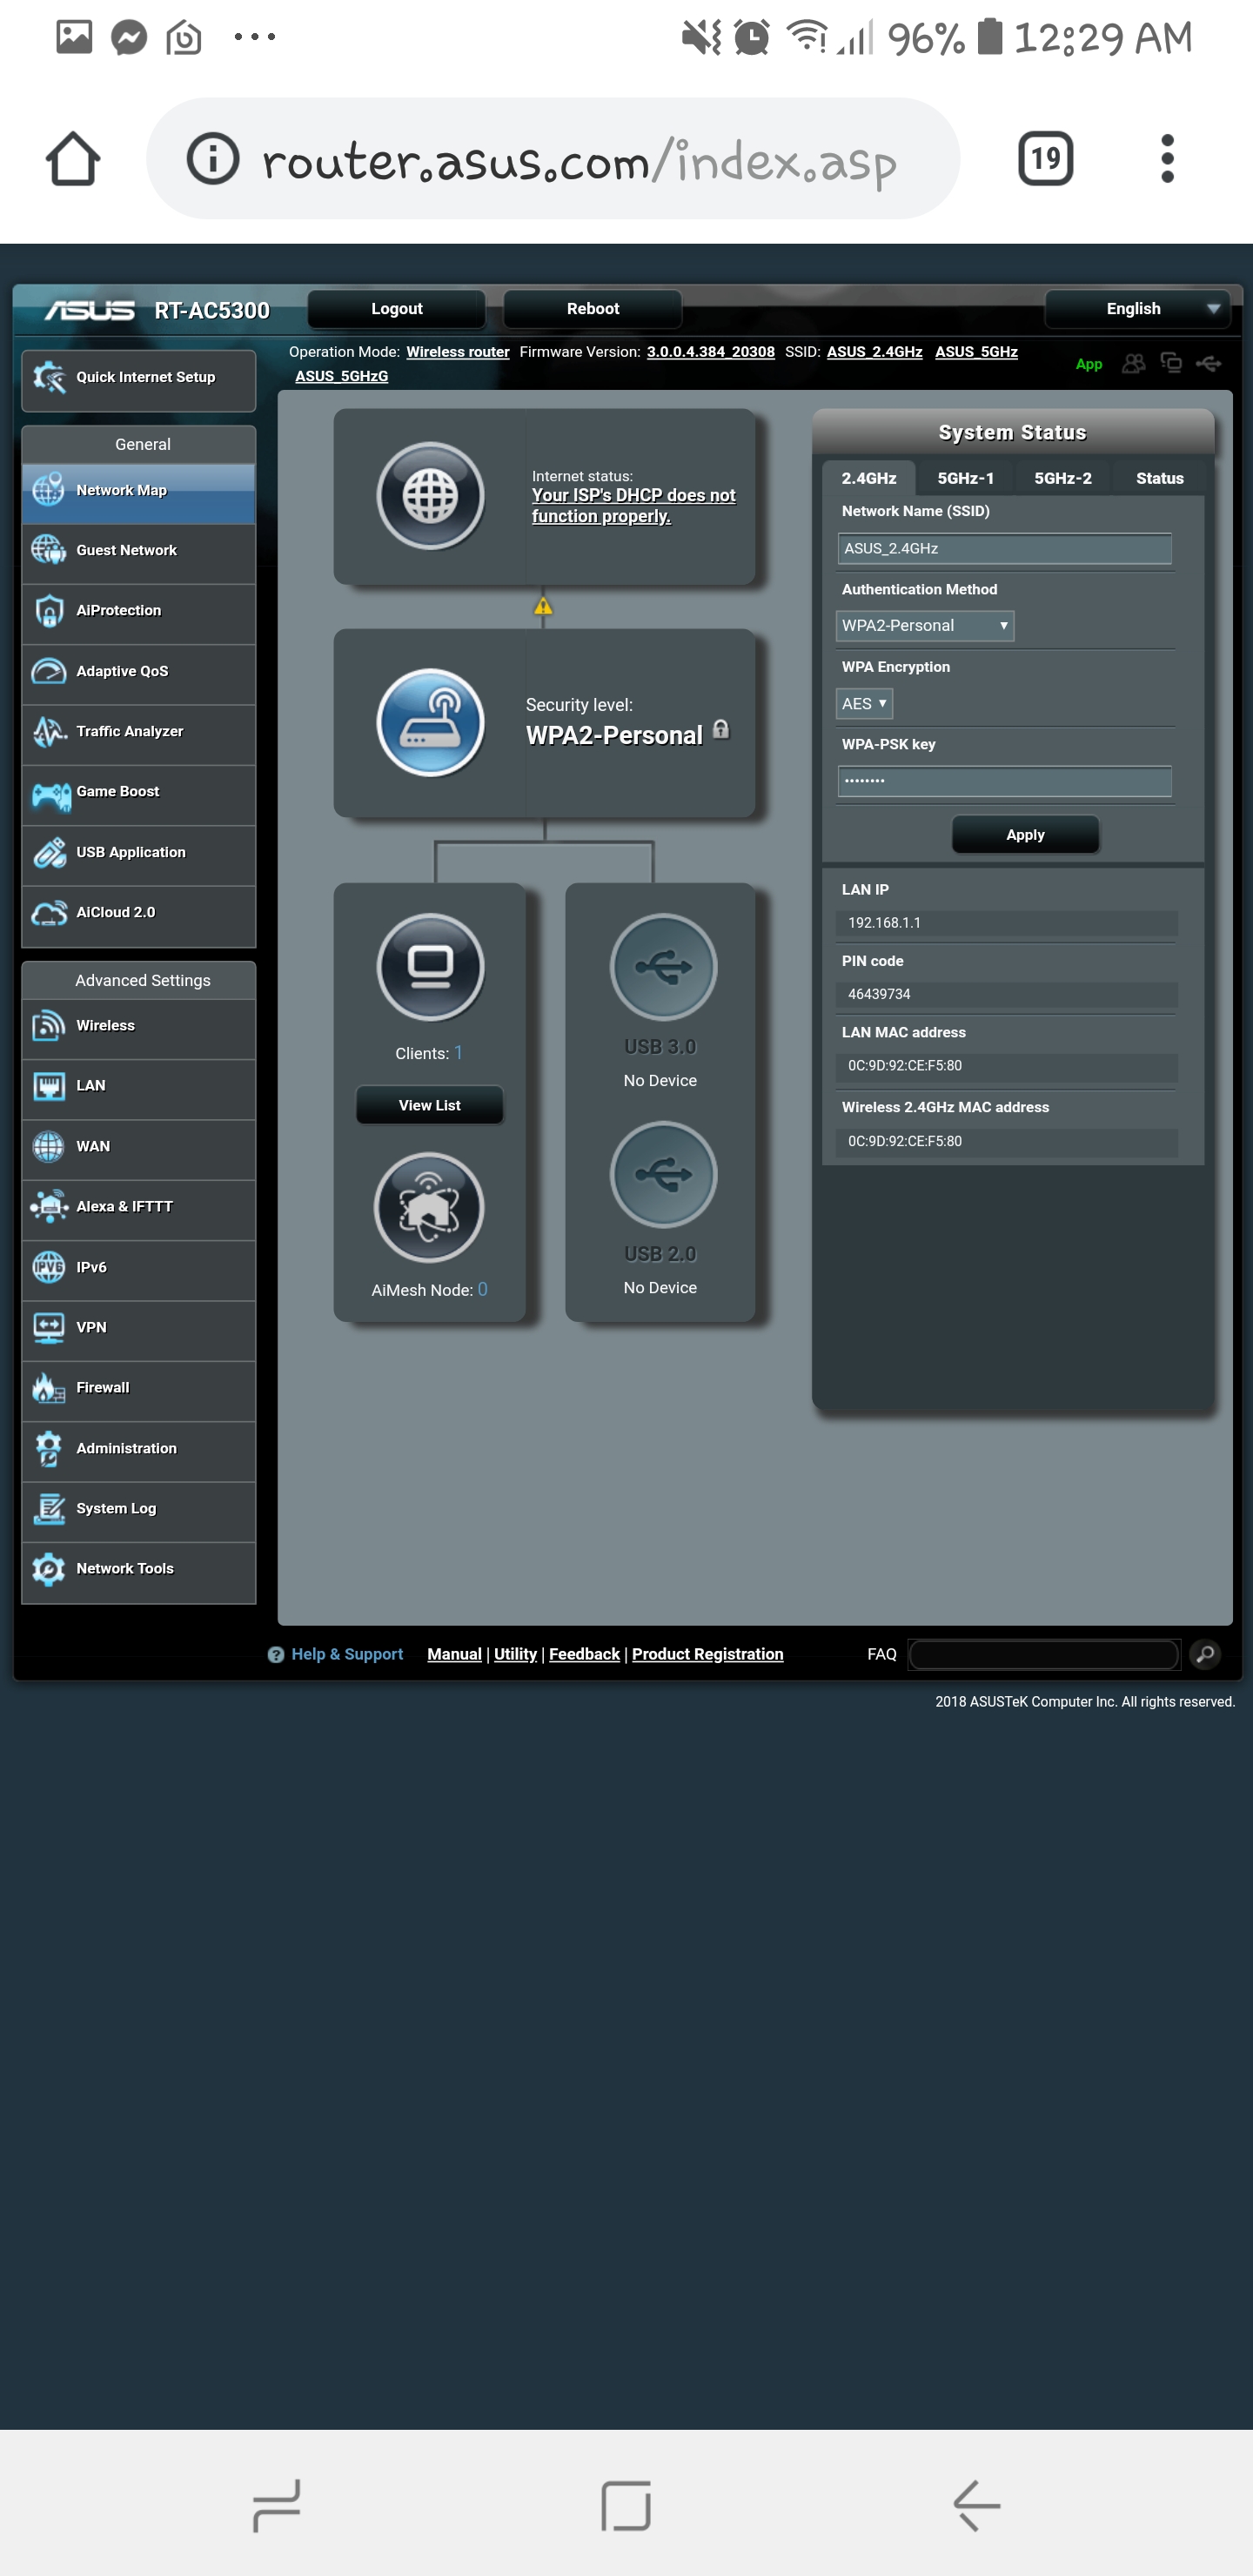Click the USB status icon in header

point(1208,363)
